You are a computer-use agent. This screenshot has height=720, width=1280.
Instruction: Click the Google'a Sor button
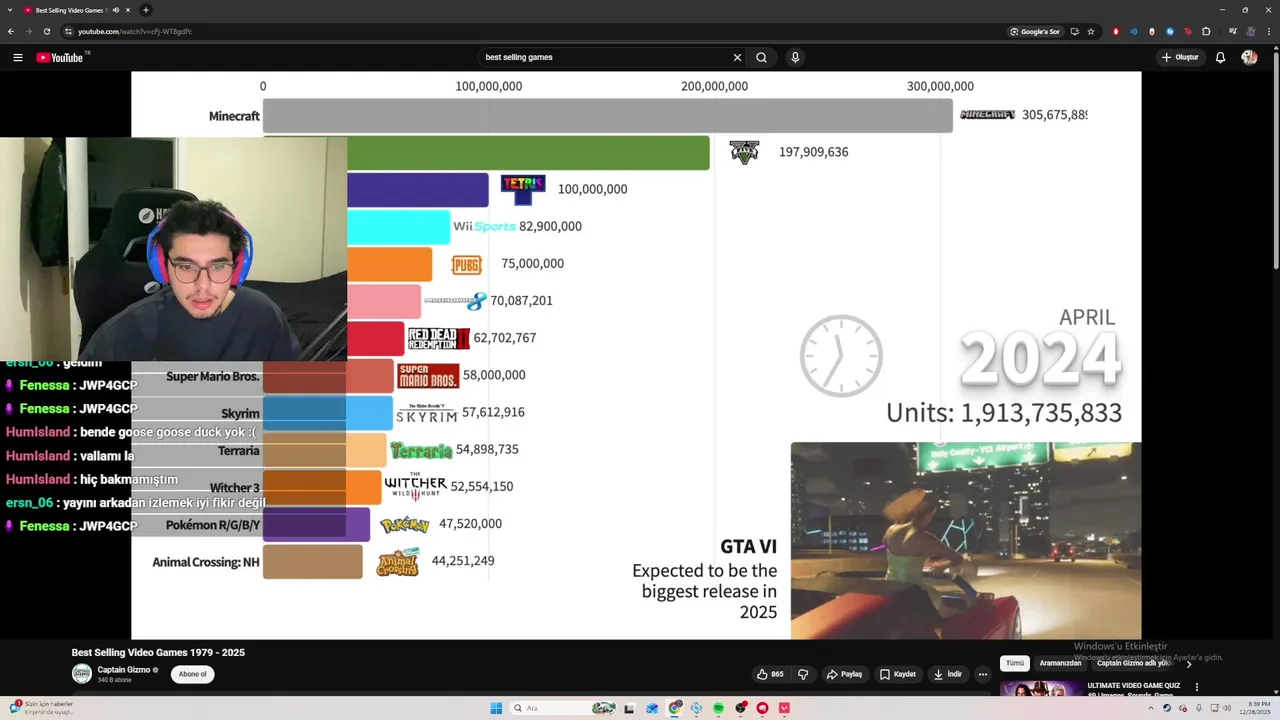[x=1035, y=31]
